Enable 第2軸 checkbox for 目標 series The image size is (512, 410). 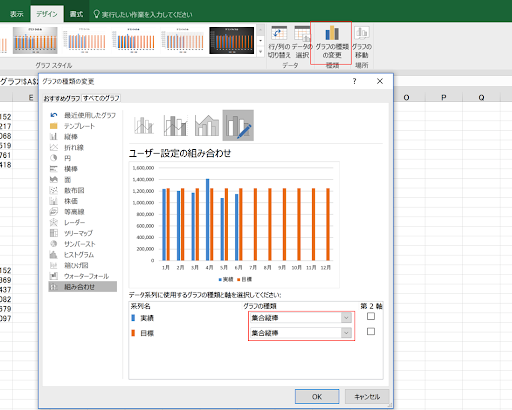pos(371,331)
